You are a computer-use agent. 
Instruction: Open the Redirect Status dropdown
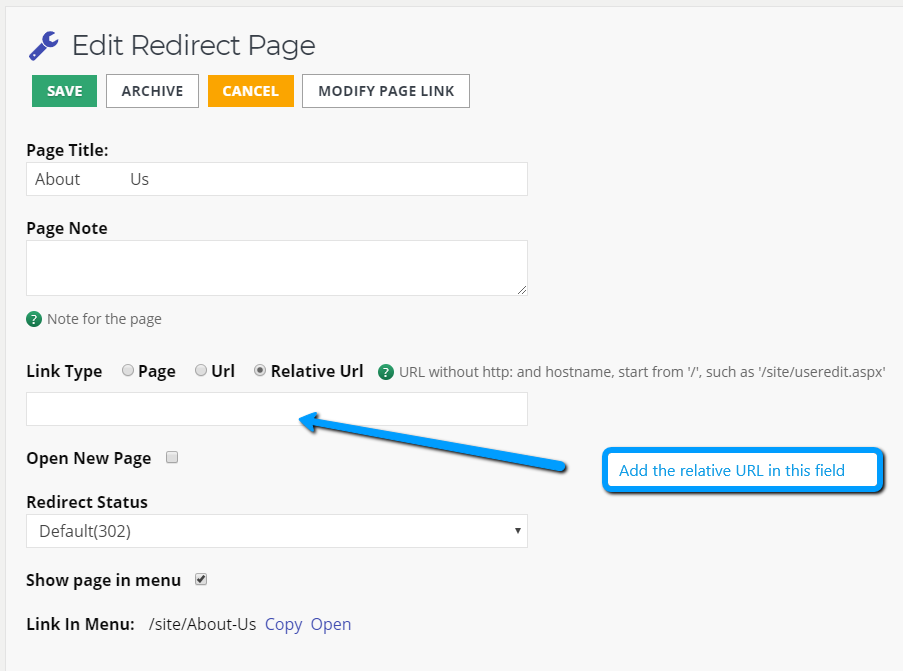click(x=276, y=531)
